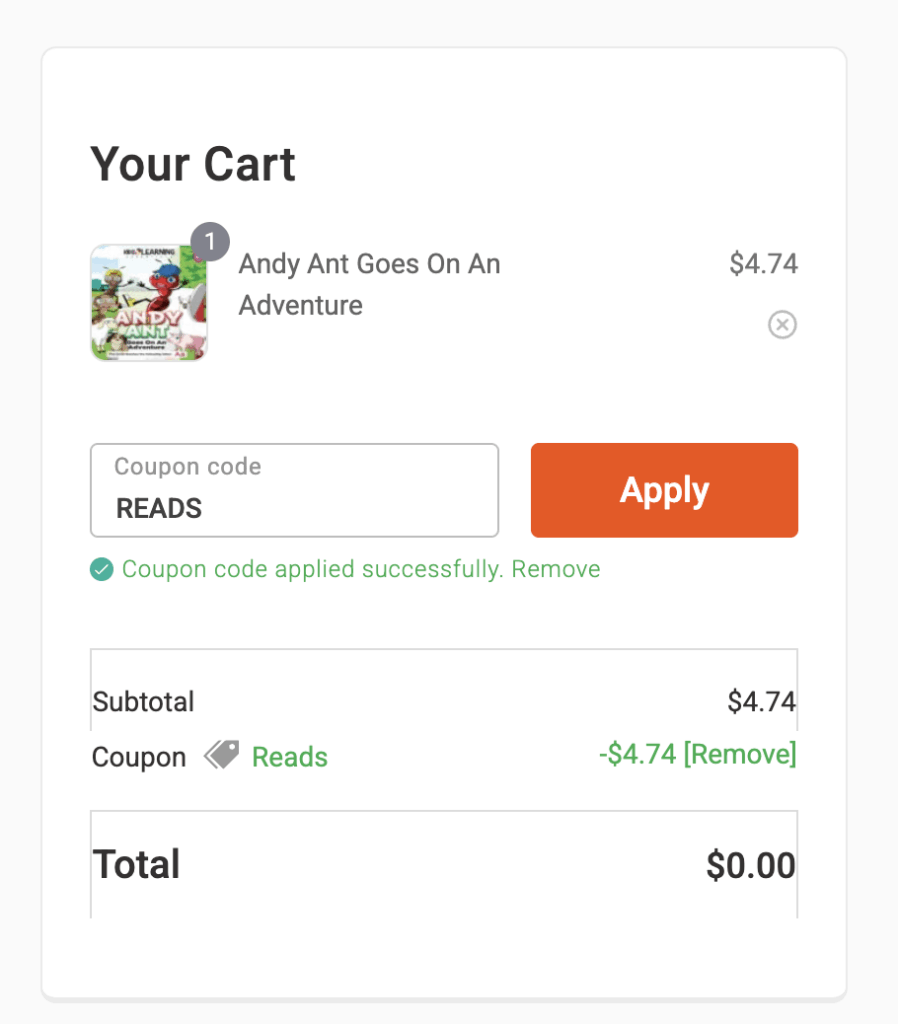The height and width of the screenshot is (1024, 898).
Task: Click the -$4.74 coupon discount amount
Action: pyautogui.click(x=638, y=754)
